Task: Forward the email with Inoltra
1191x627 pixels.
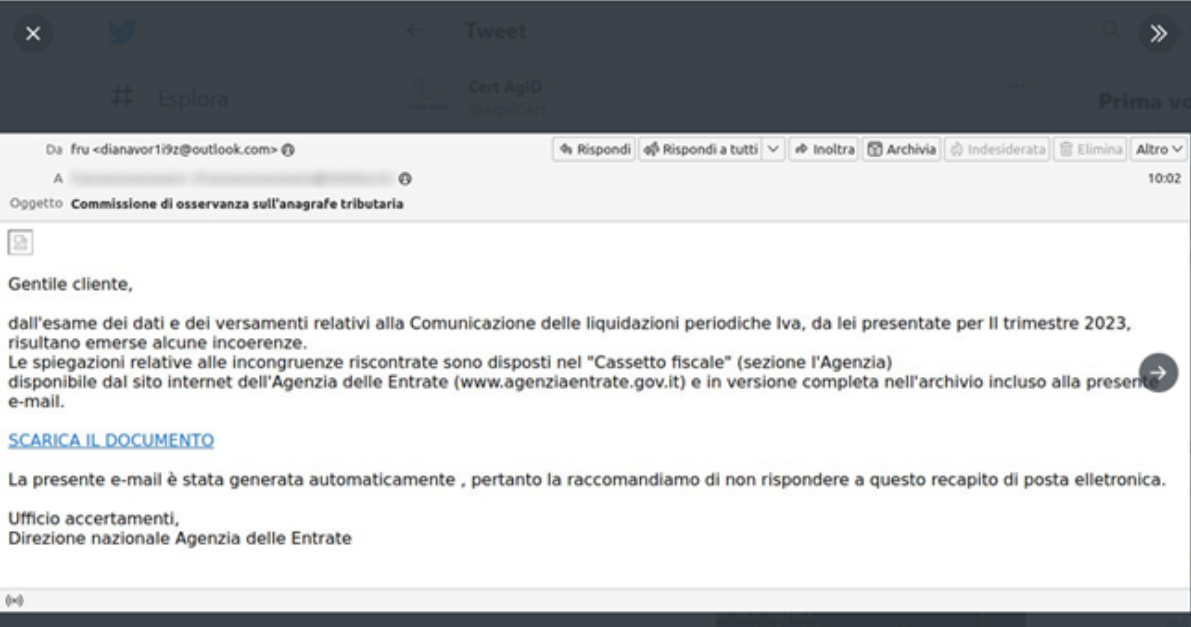Action: (824, 150)
